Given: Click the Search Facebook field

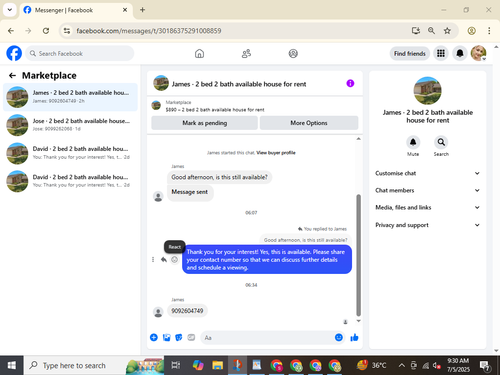Looking at the screenshot, I should 80,53.
